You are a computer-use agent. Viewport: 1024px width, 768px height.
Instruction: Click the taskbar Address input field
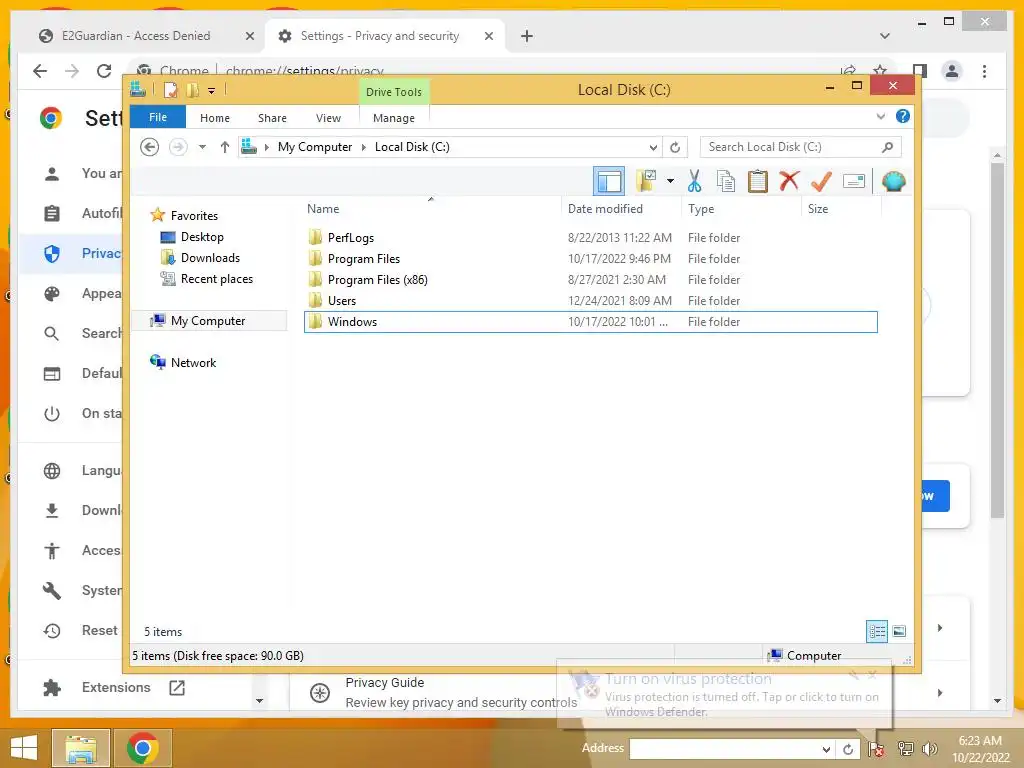(x=724, y=748)
